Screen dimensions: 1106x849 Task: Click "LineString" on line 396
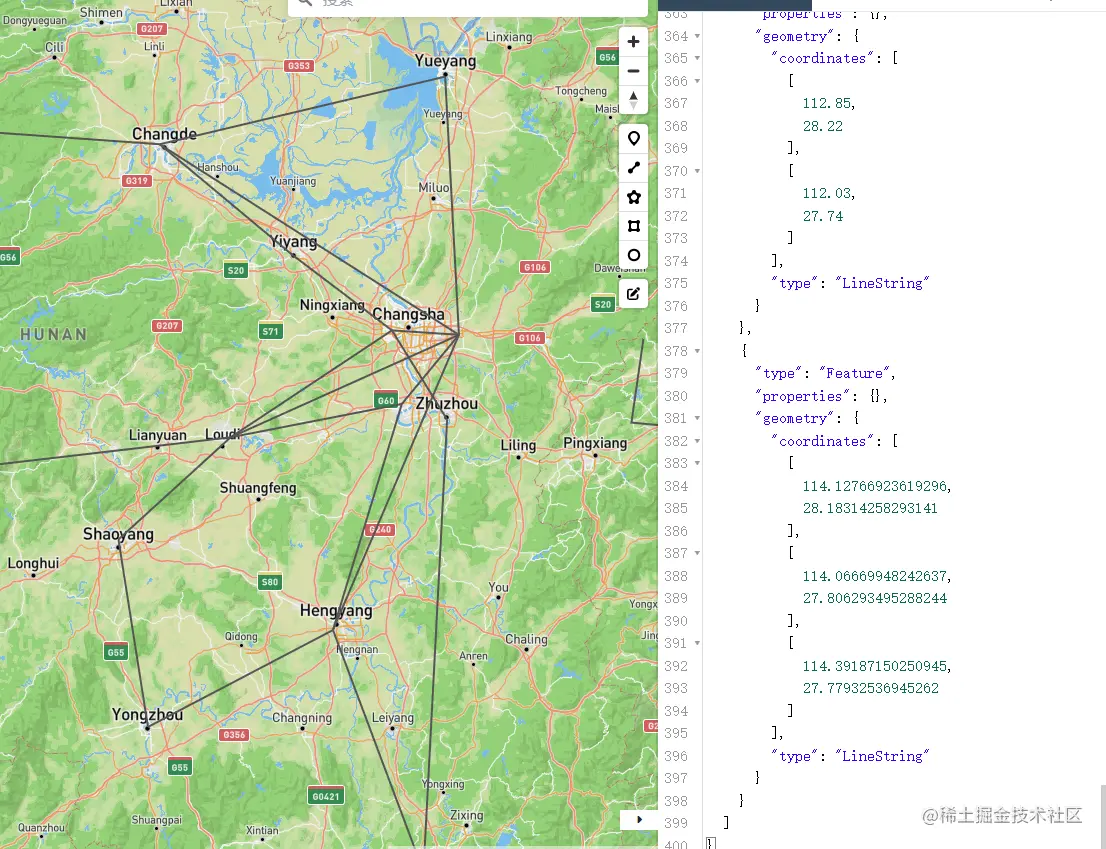882,756
